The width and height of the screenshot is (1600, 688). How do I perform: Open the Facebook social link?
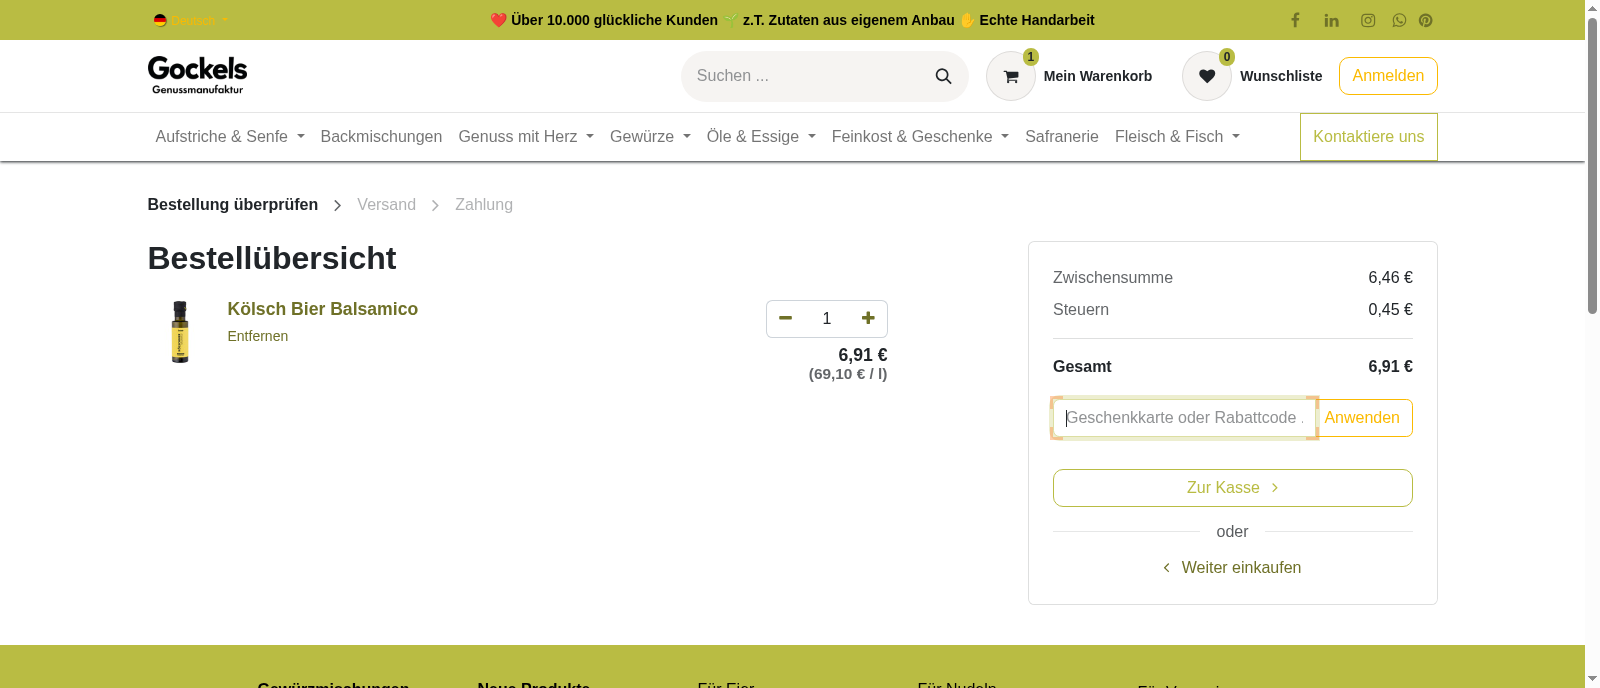[1295, 20]
